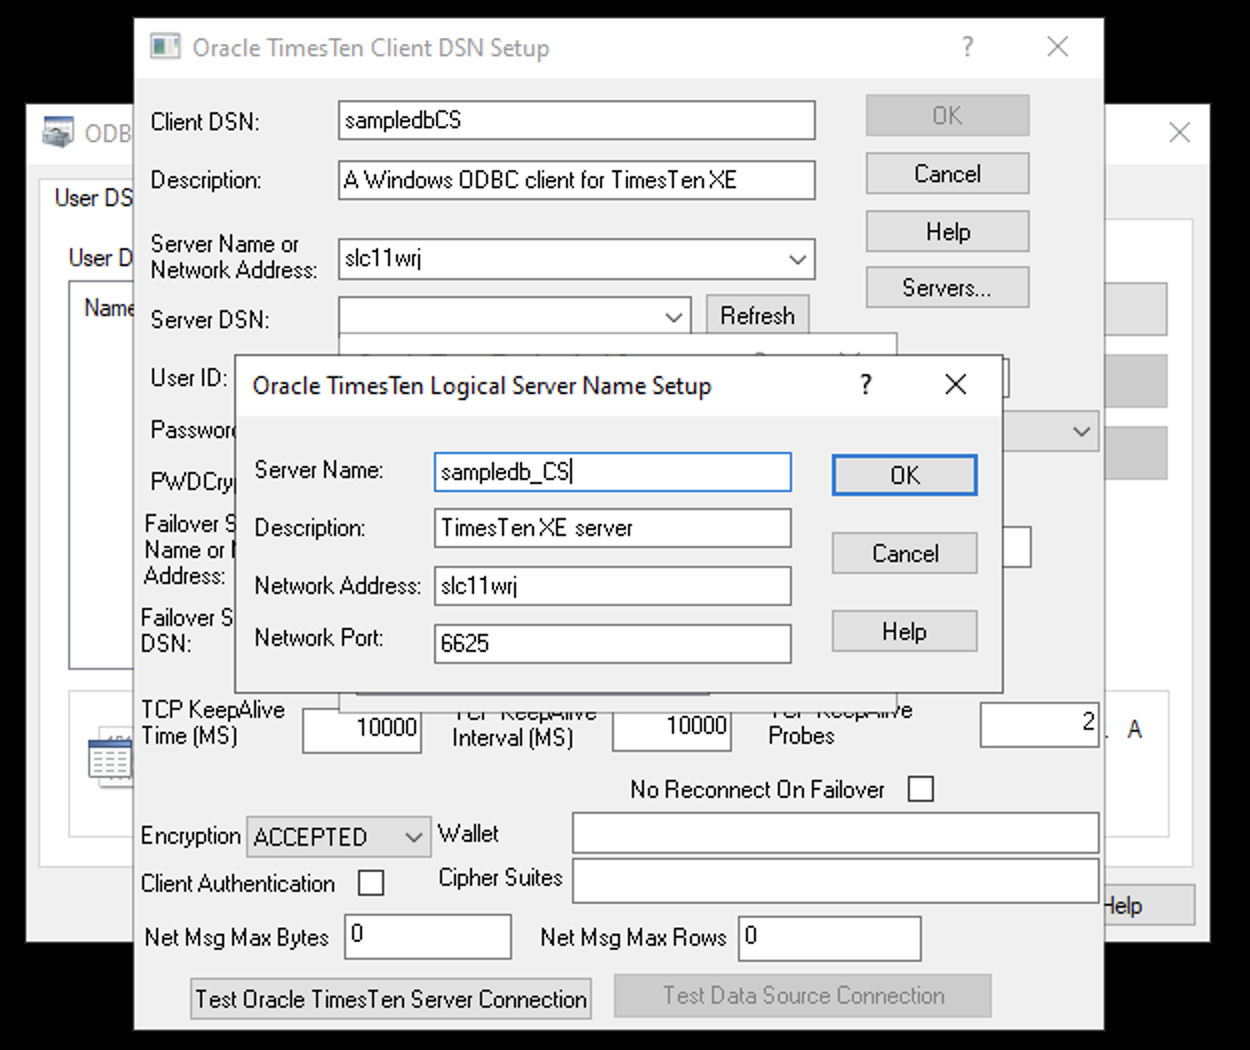Screen dimensions: 1250x1050
Task: Click the Server Name field containing sampledb_CS
Action: pos(613,472)
